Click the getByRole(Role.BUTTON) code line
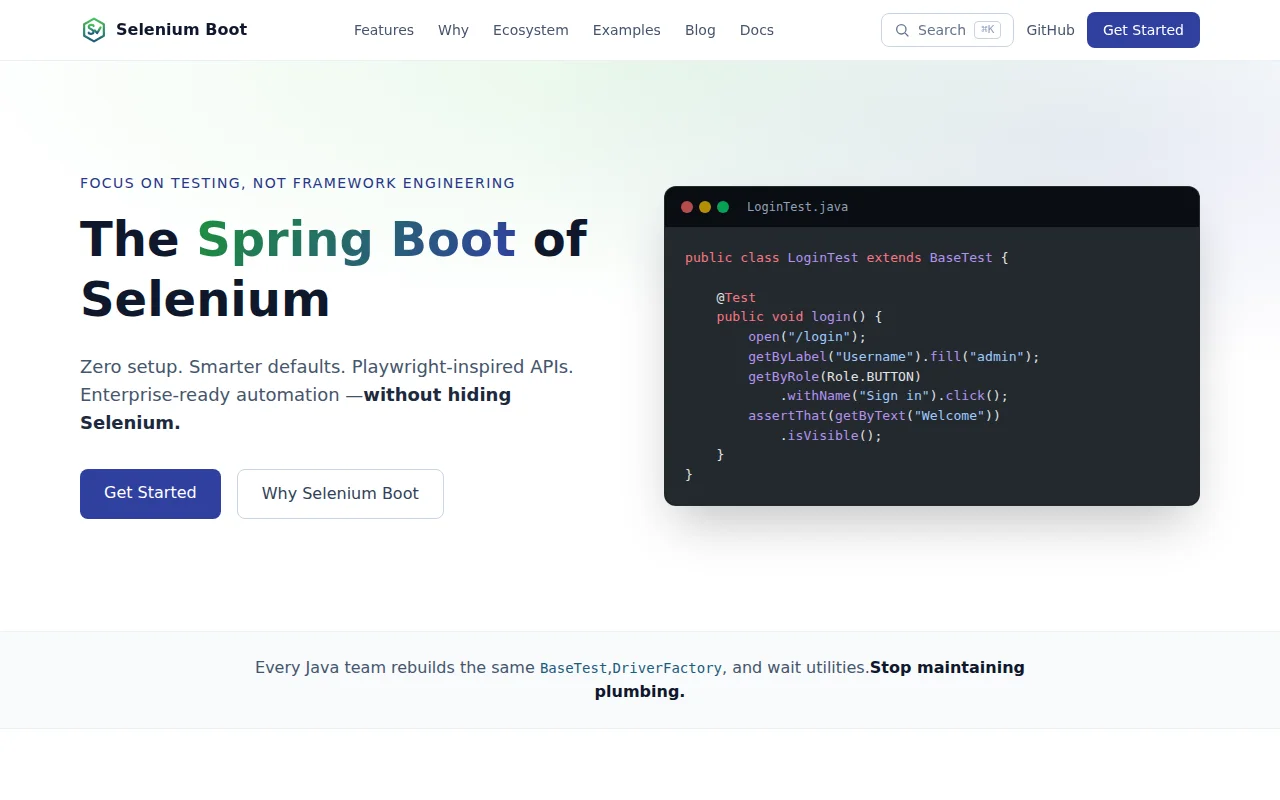 coord(834,376)
